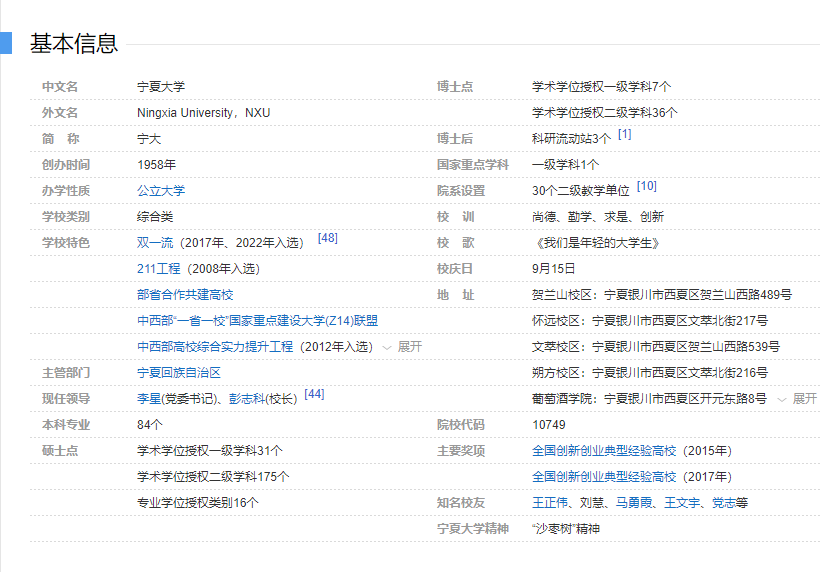Image resolution: width=830 pixels, height=572 pixels.
Task: Open alumni 马勇霞 link
Action: click(x=634, y=503)
